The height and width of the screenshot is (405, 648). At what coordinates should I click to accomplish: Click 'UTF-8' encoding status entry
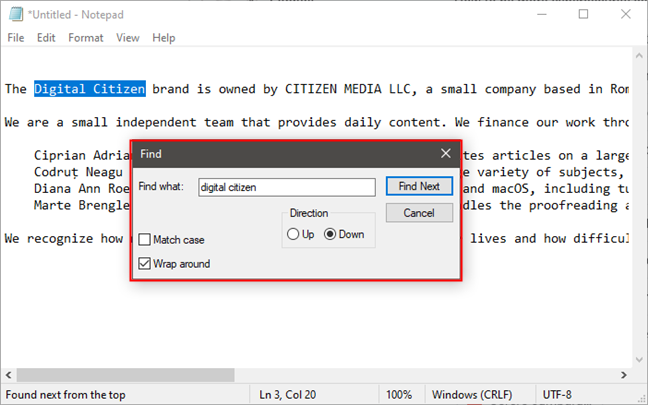557,395
